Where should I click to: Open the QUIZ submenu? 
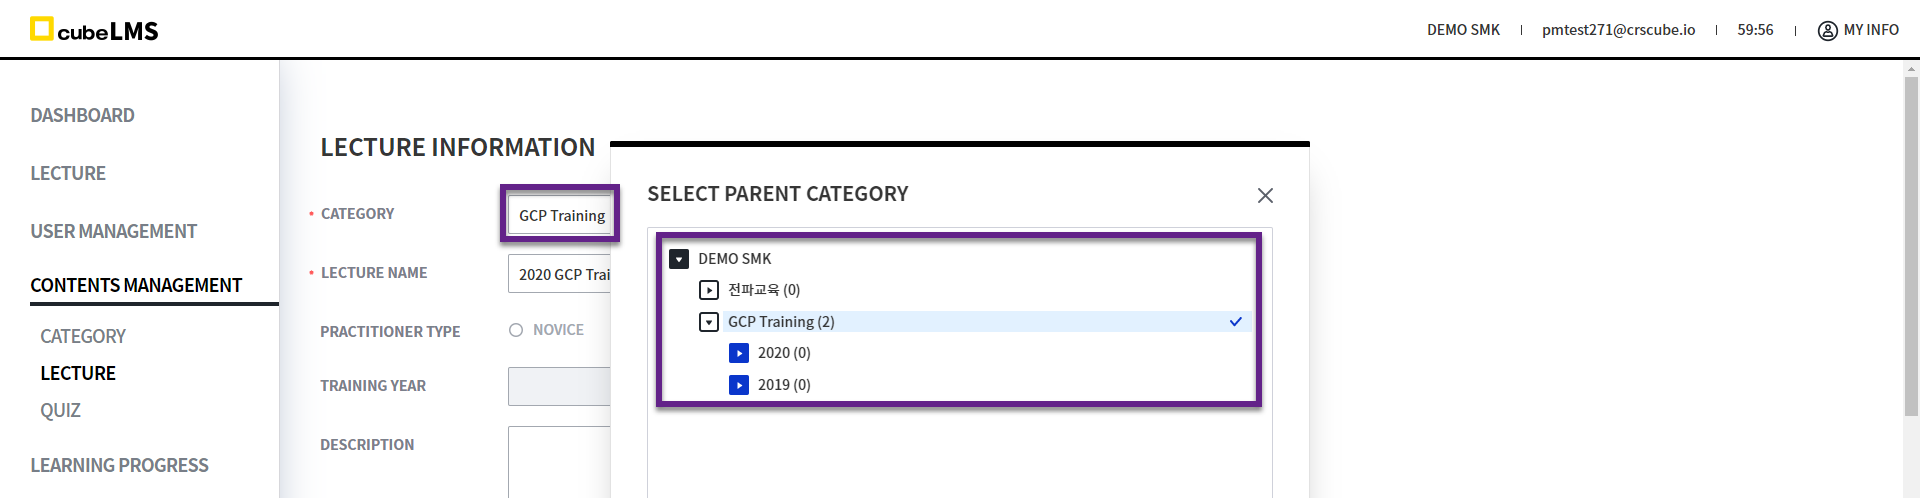[x=60, y=410]
